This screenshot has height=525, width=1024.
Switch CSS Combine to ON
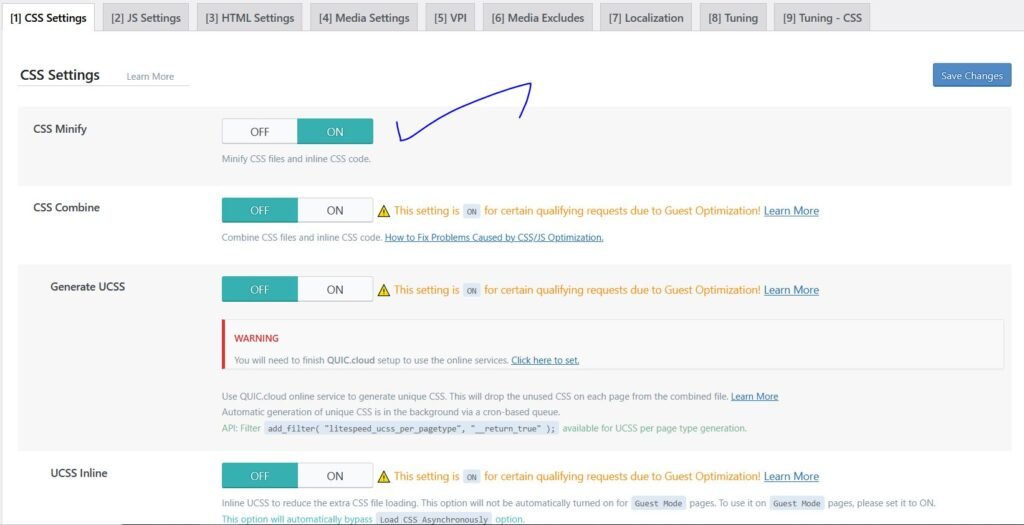[x=335, y=210]
